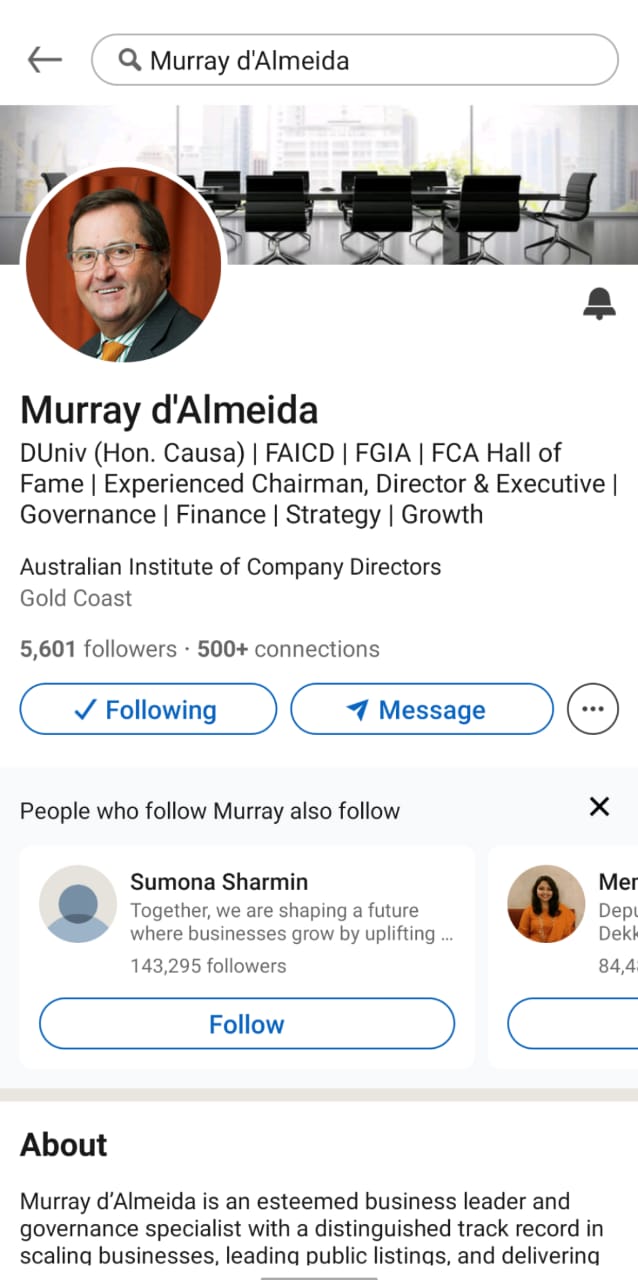View the 500+ connections list
This screenshot has height=1280, width=638.
[x=288, y=649]
